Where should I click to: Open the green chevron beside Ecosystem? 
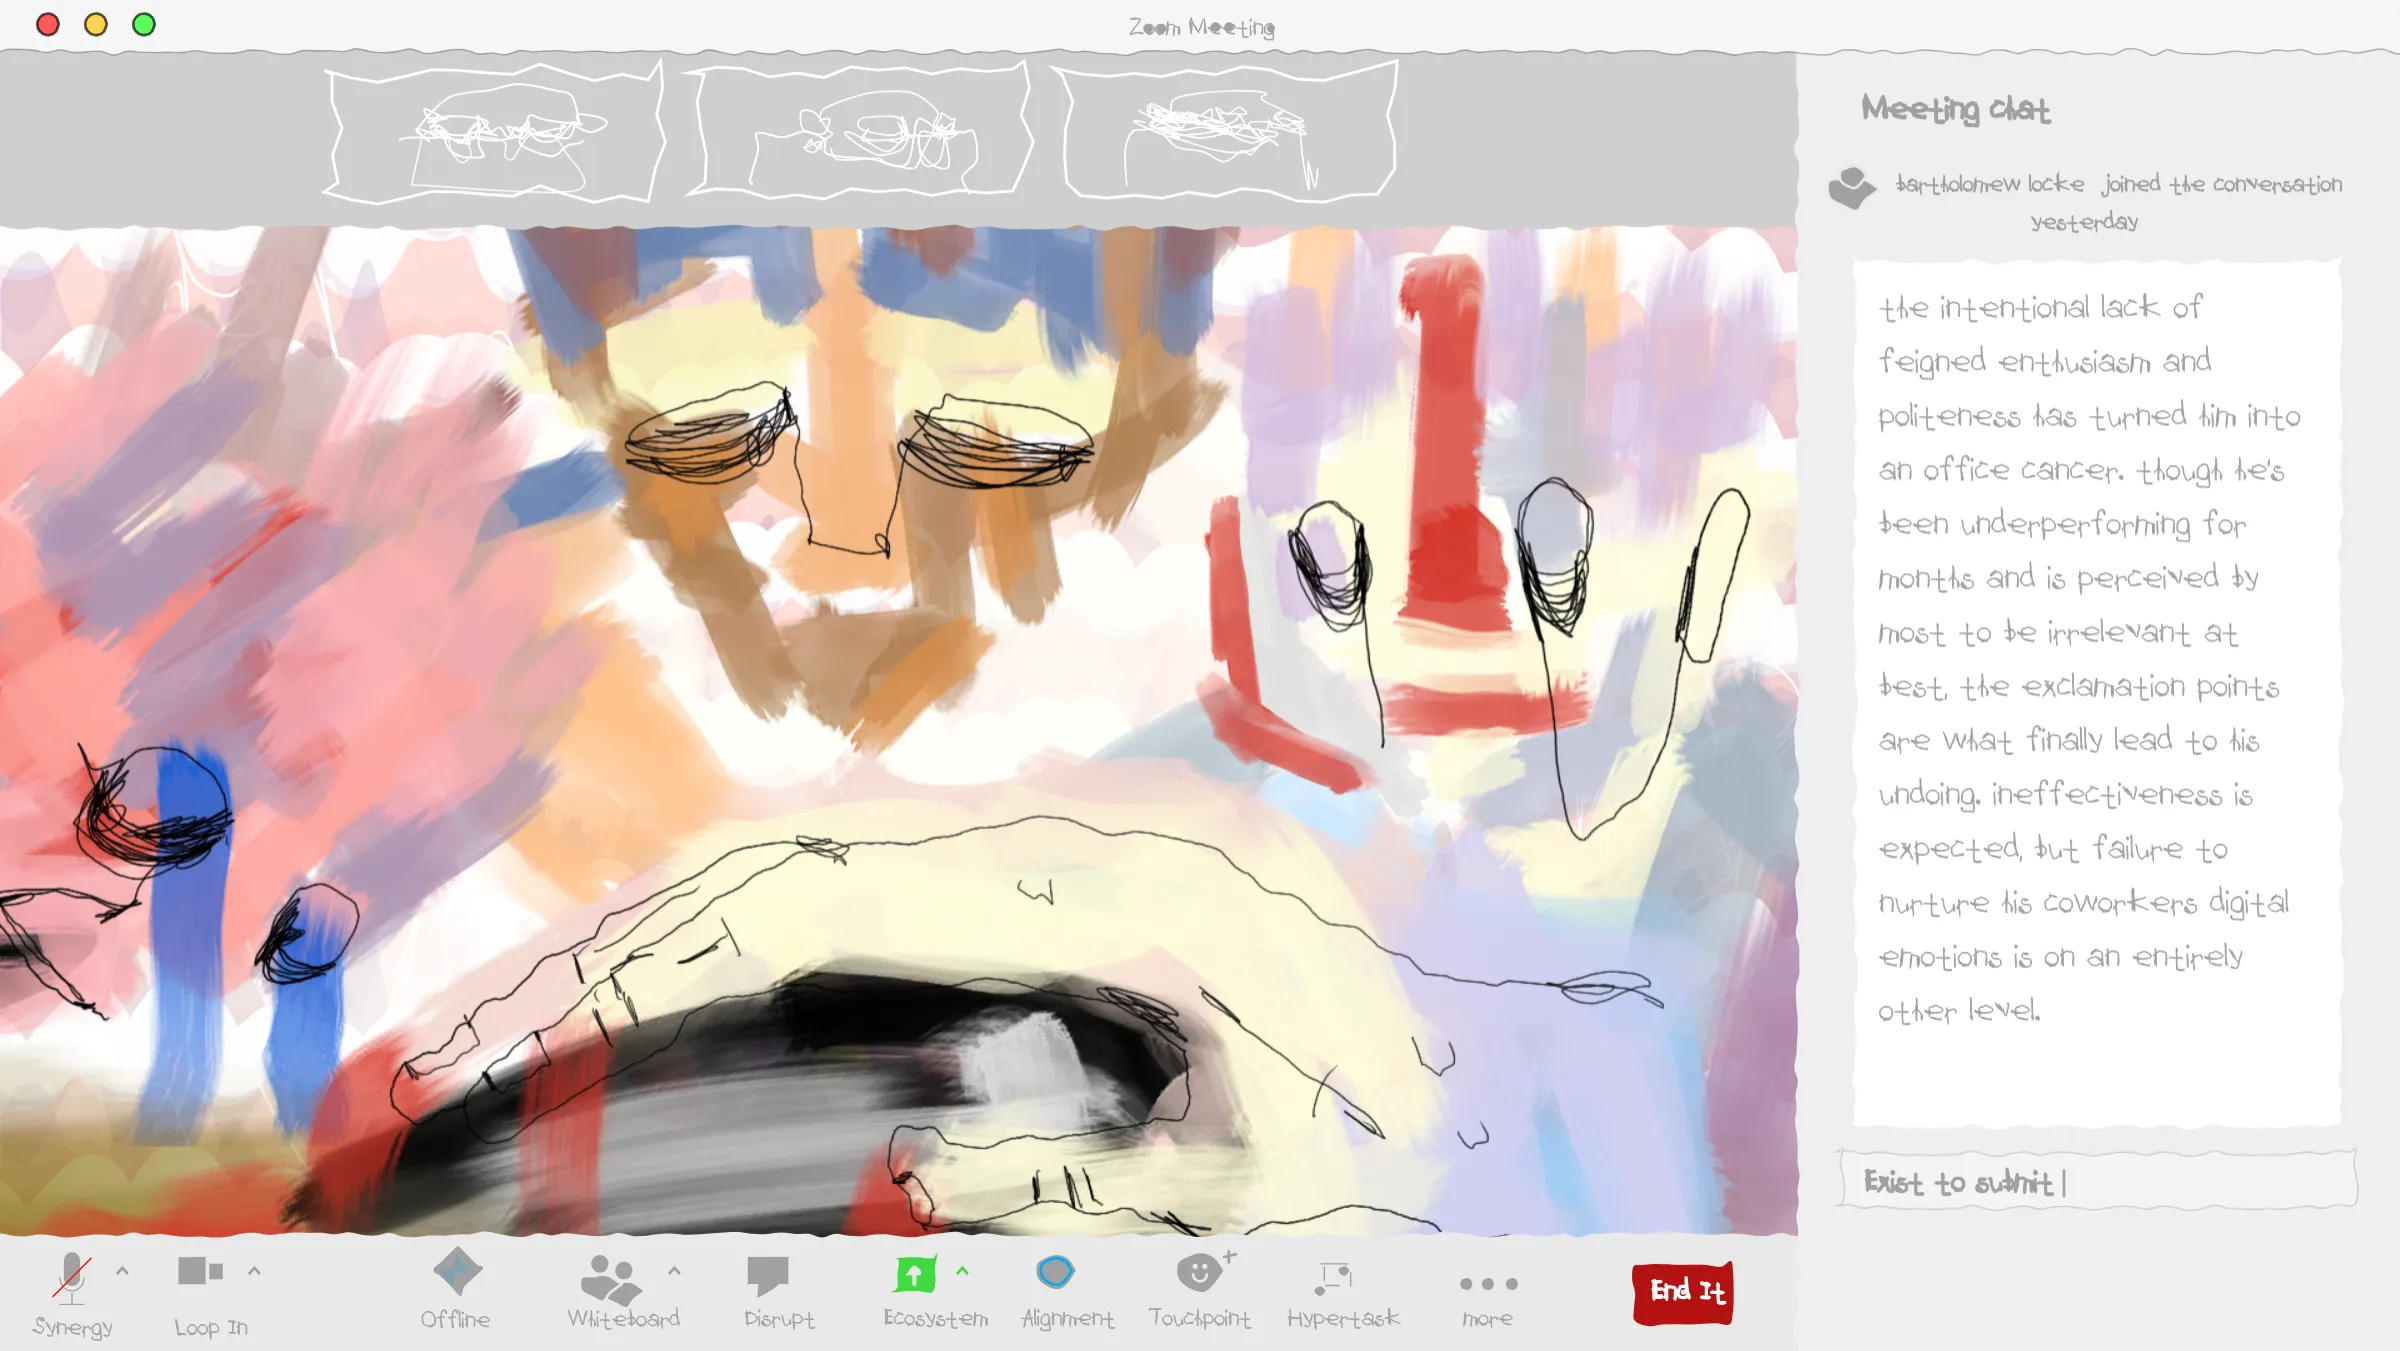(962, 1271)
